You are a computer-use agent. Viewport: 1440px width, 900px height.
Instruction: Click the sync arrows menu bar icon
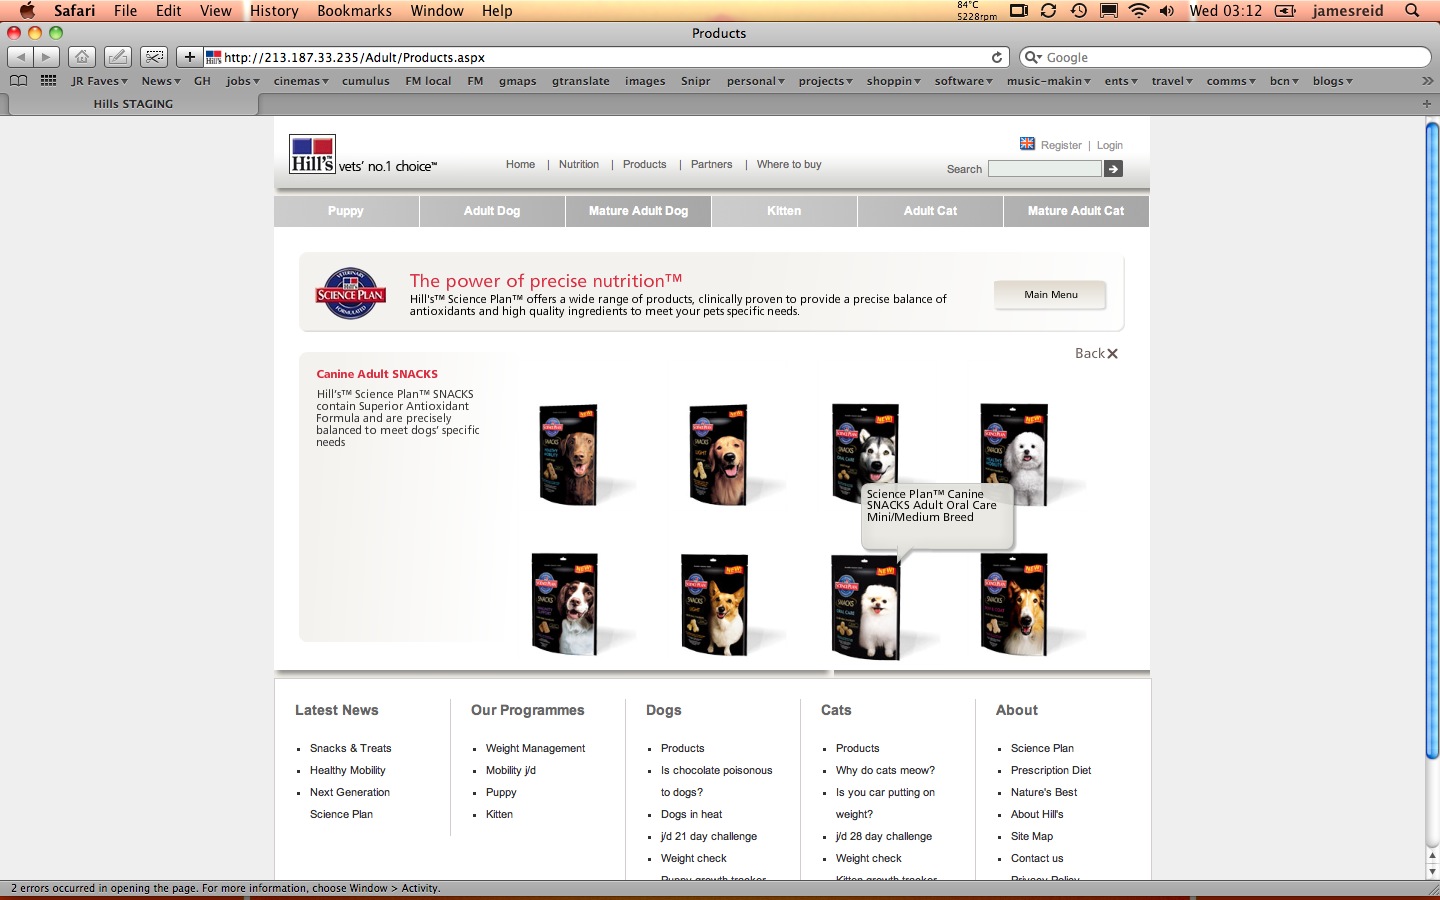1048,10
